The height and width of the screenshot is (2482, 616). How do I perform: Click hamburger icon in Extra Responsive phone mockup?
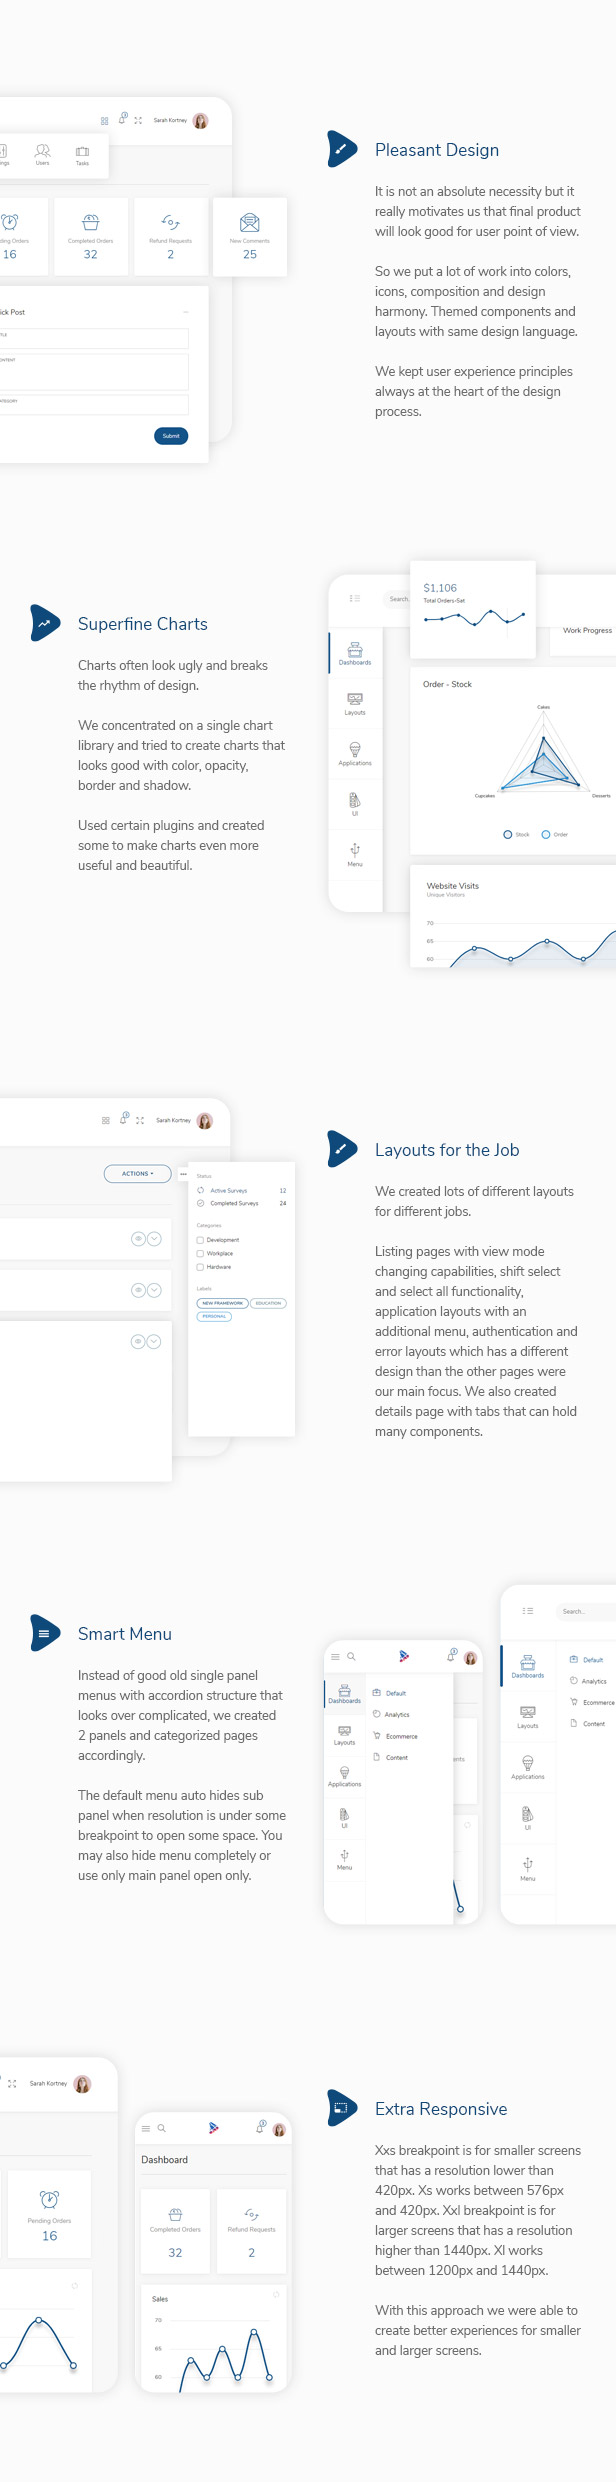pyautogui.click(x=146, y=2129)
